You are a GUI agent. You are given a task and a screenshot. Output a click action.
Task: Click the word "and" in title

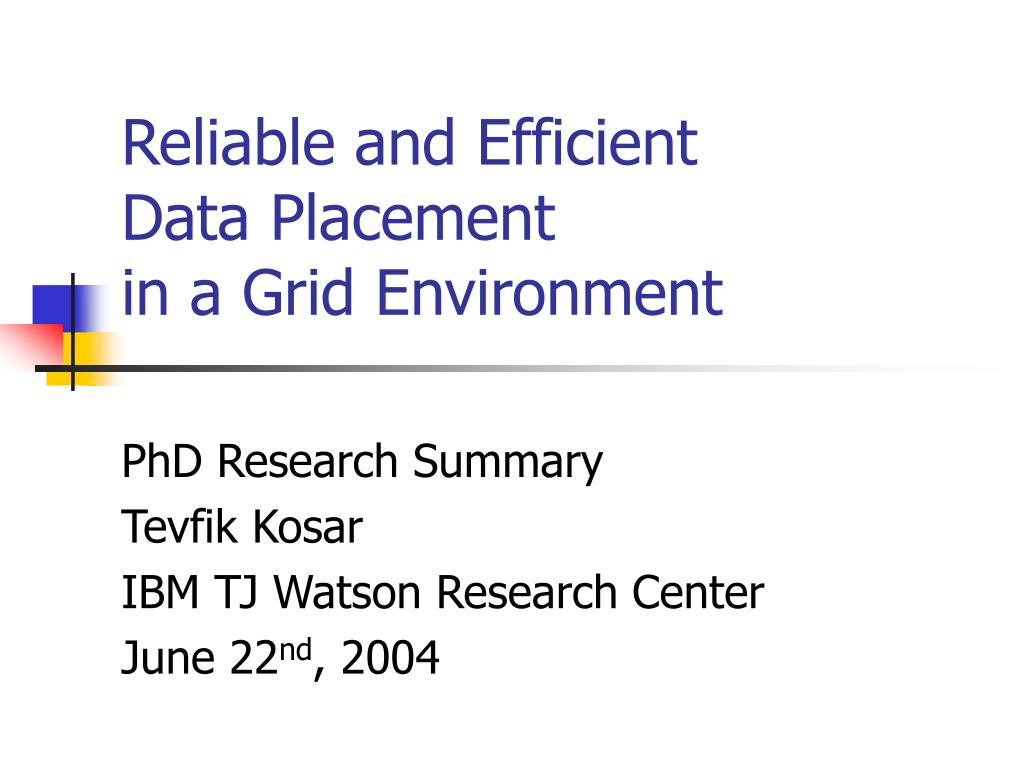404,142
